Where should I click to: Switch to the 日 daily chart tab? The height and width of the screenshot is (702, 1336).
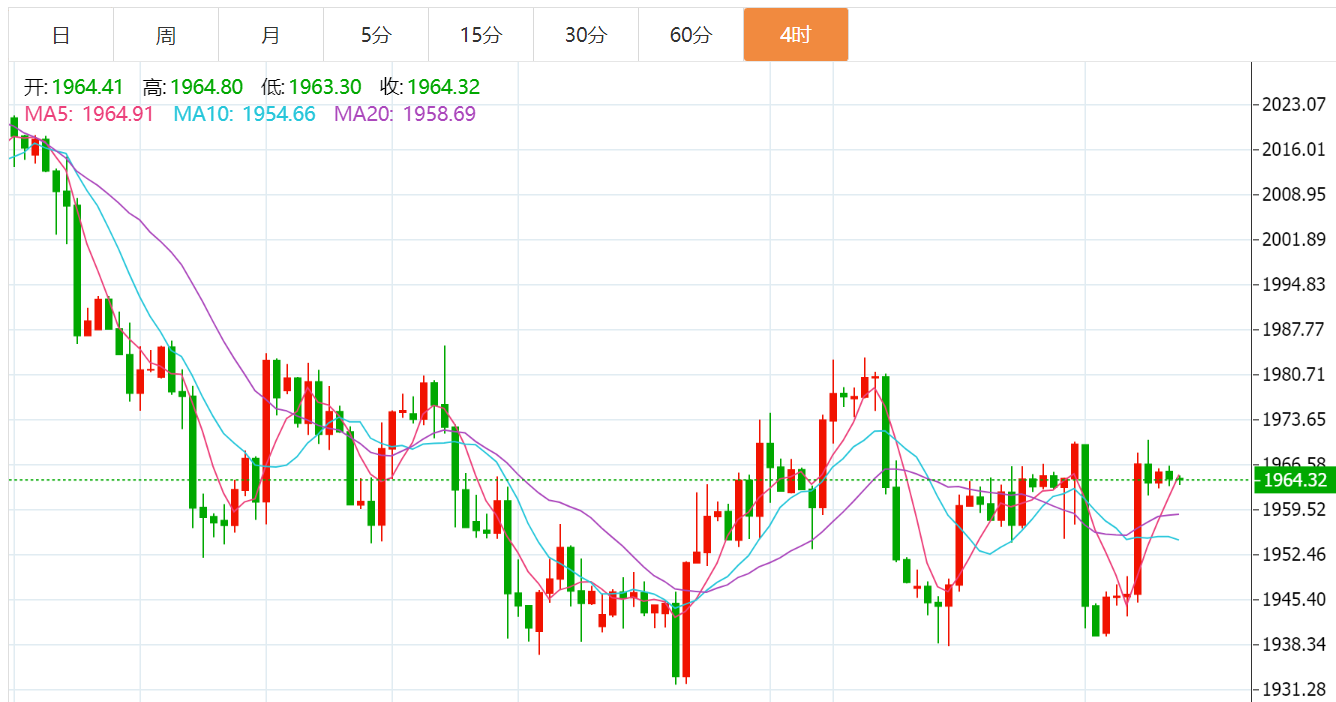[61, 35]
